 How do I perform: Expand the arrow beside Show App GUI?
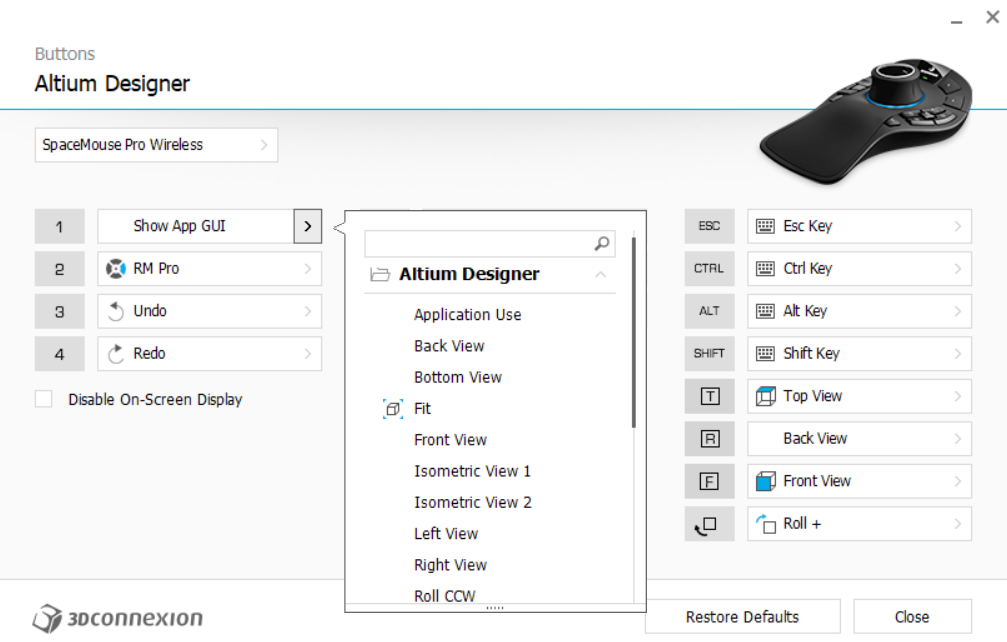(x=308, y=226)
